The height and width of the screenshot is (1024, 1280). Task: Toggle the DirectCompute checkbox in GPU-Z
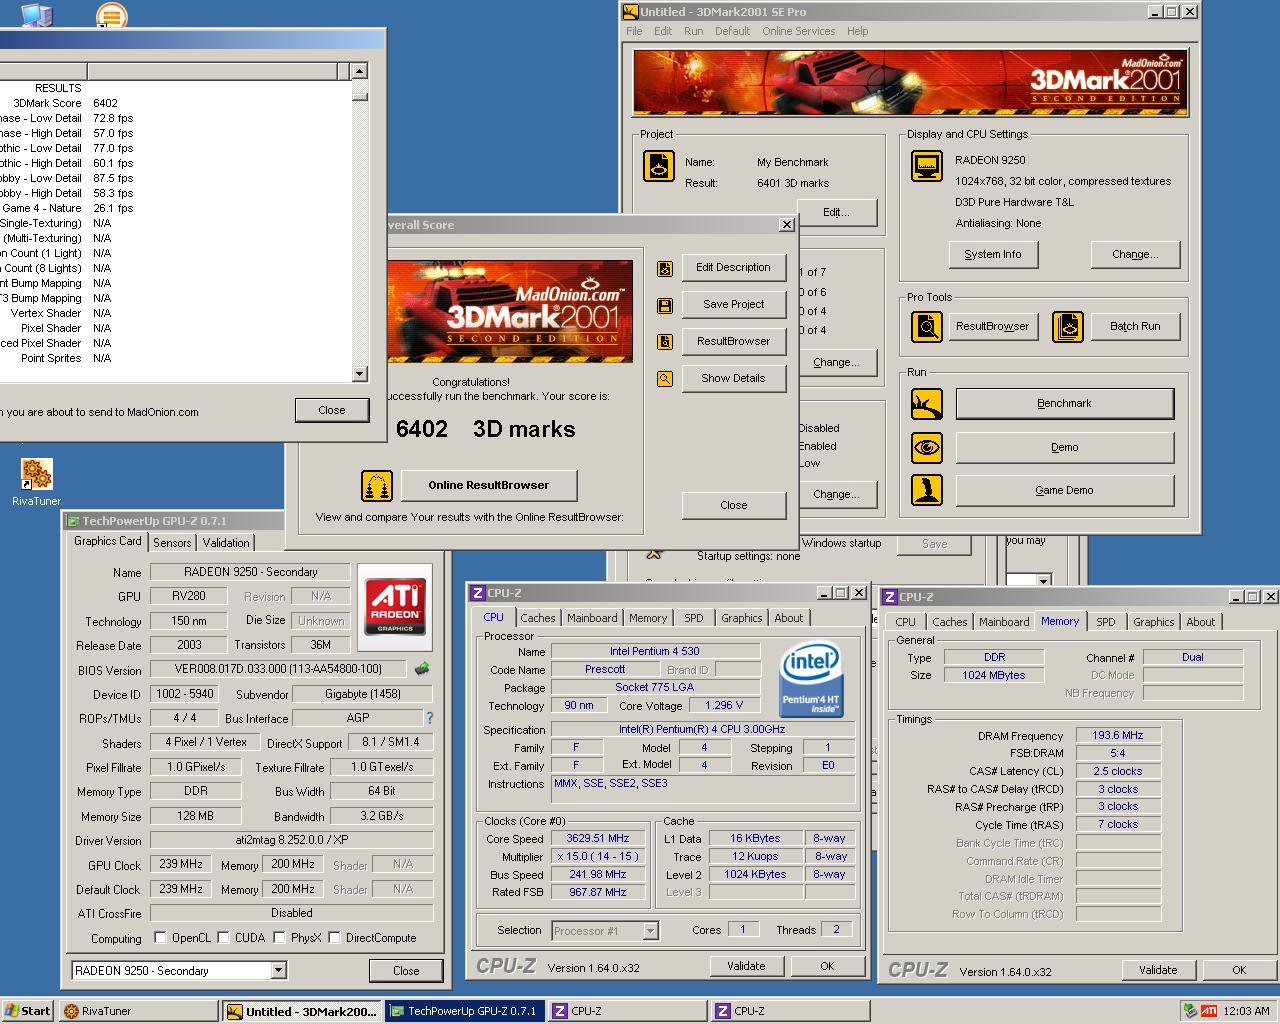(x=334, y=938)
